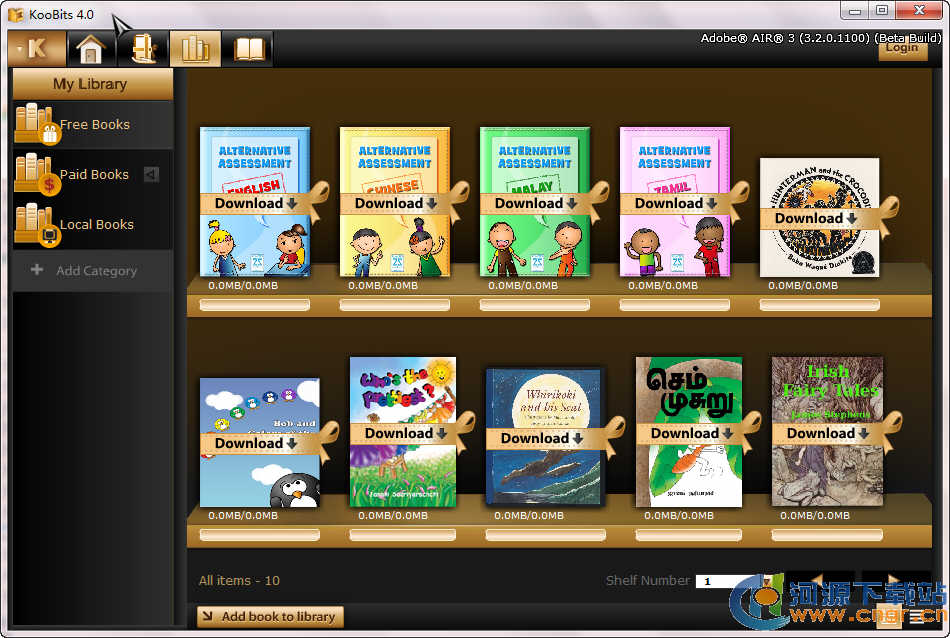This screenshot has height=638, width=950.
Task: Download the Irish Fairy Tales book
Action: point(827,433)
